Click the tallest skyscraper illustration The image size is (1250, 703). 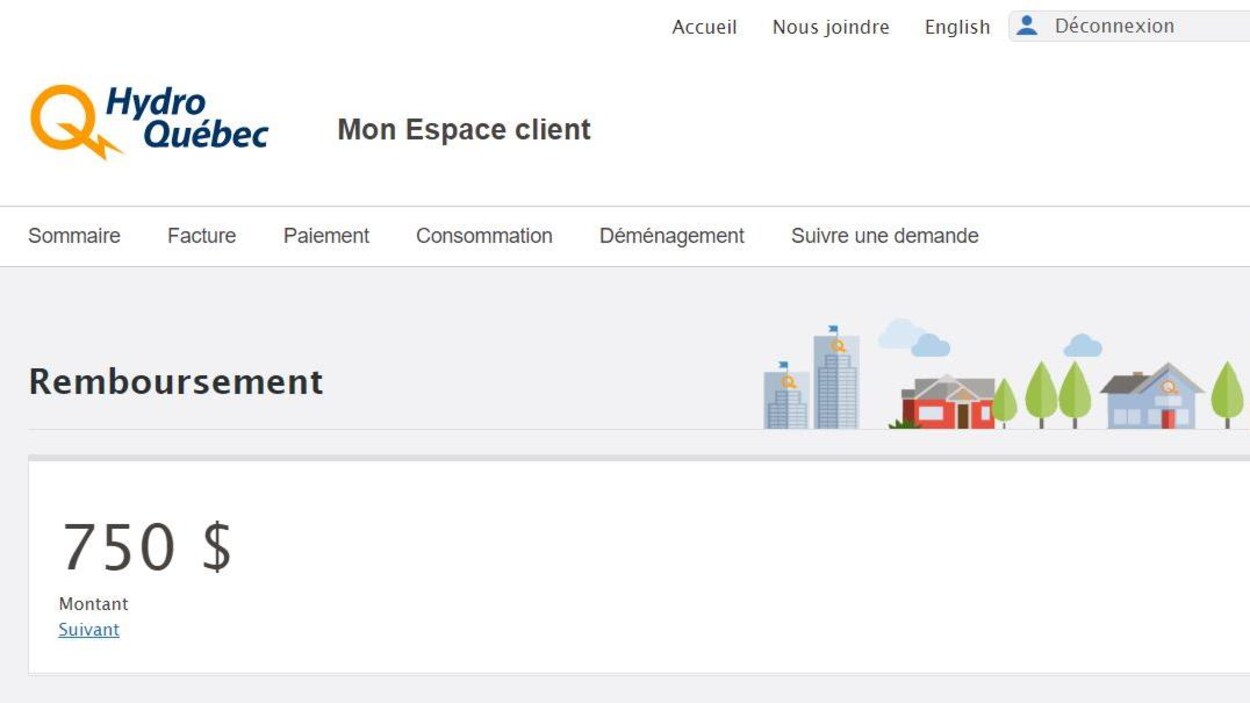[x=836, y=380]
